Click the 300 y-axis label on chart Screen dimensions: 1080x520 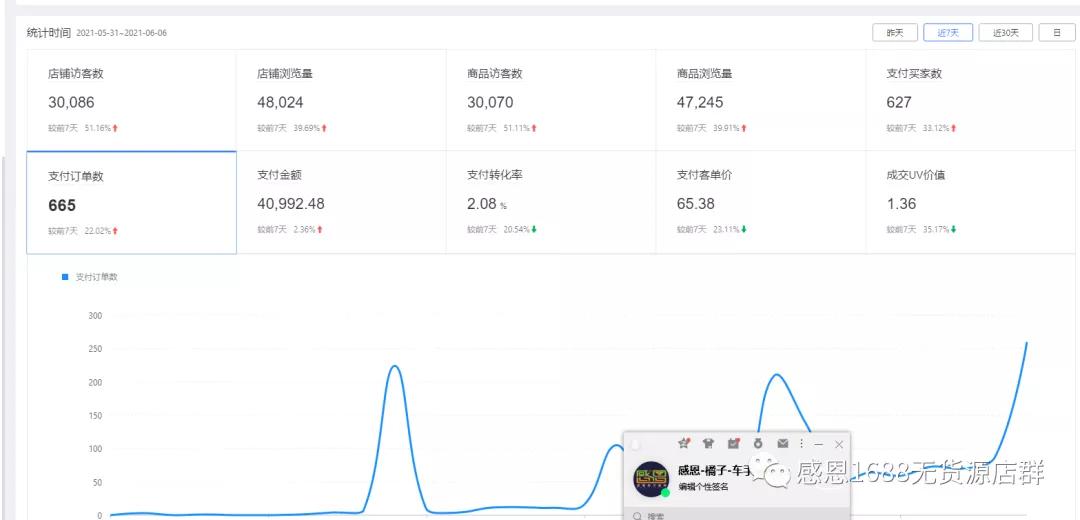[x=95, y=315]
